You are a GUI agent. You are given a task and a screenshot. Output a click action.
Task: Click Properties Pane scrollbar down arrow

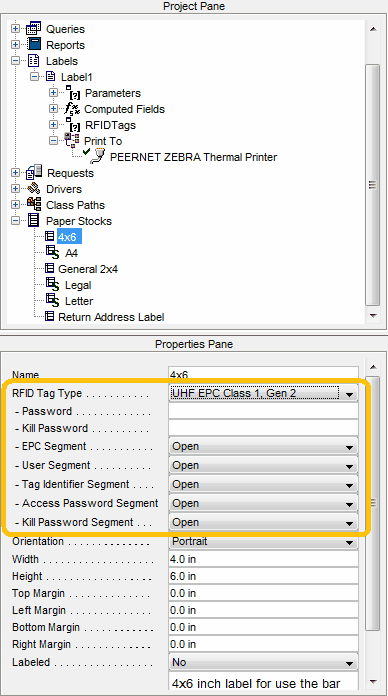coord(373,682)
